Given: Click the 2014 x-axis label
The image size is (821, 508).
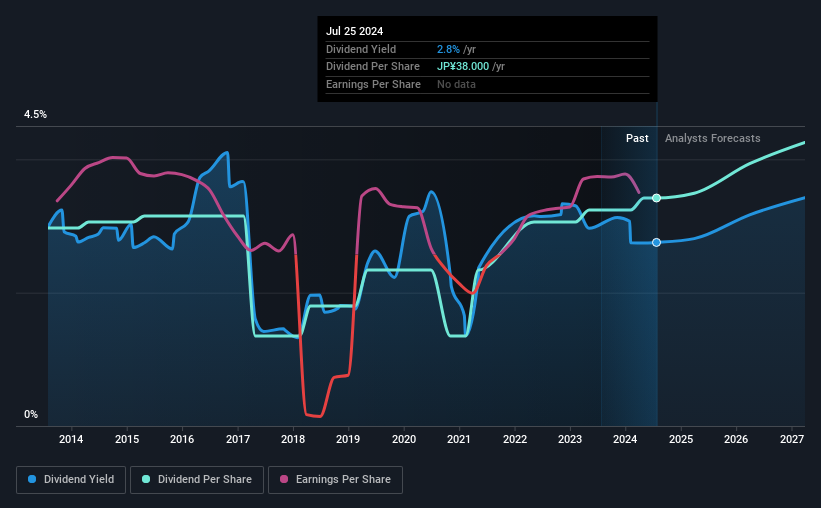Looking at the screenshot, I should 71,439.
